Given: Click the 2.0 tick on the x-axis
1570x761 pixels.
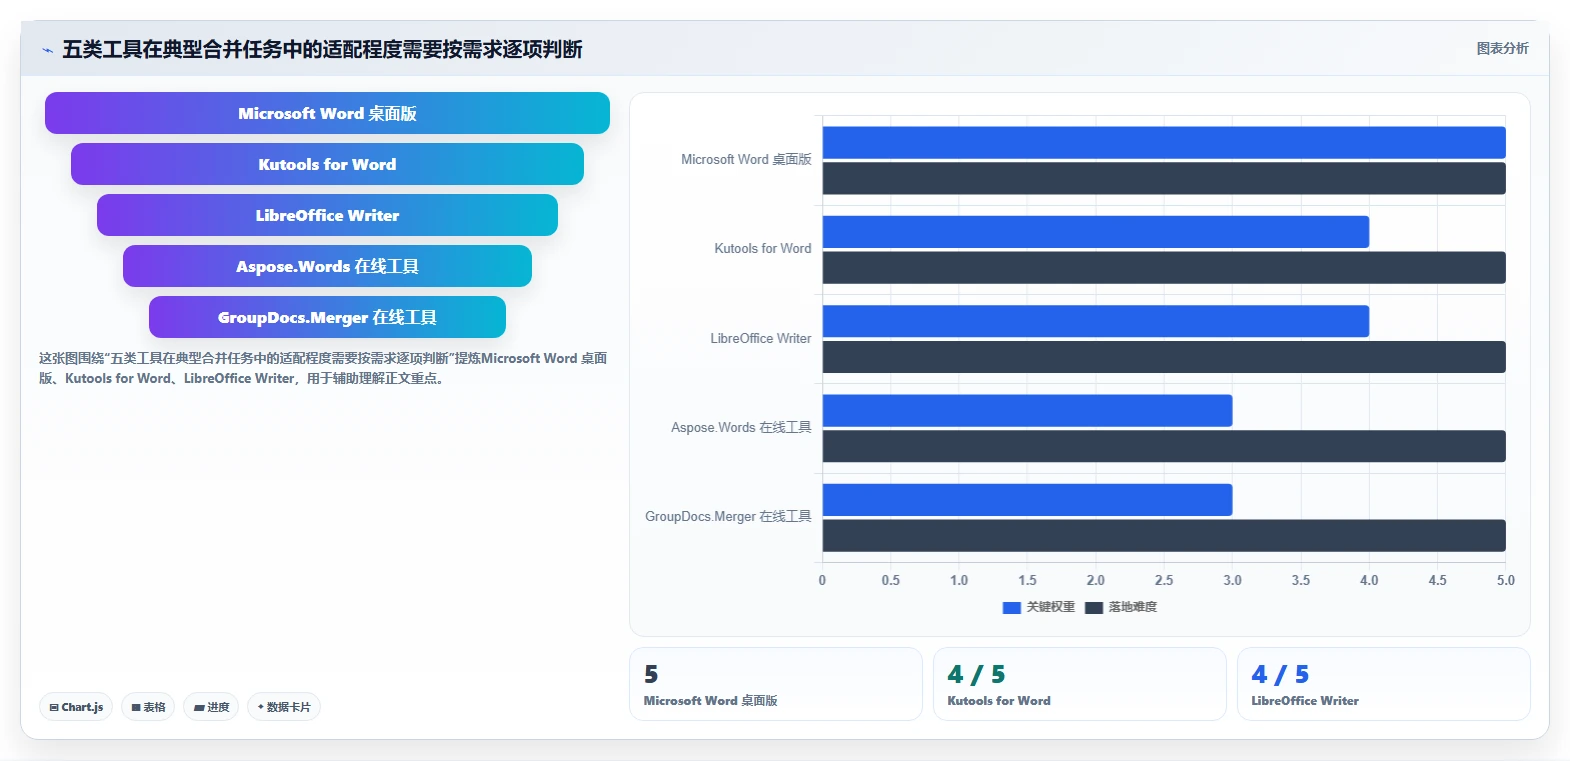Looking at the screenshot, I should pyautogui.click(x=1096, y=580).
